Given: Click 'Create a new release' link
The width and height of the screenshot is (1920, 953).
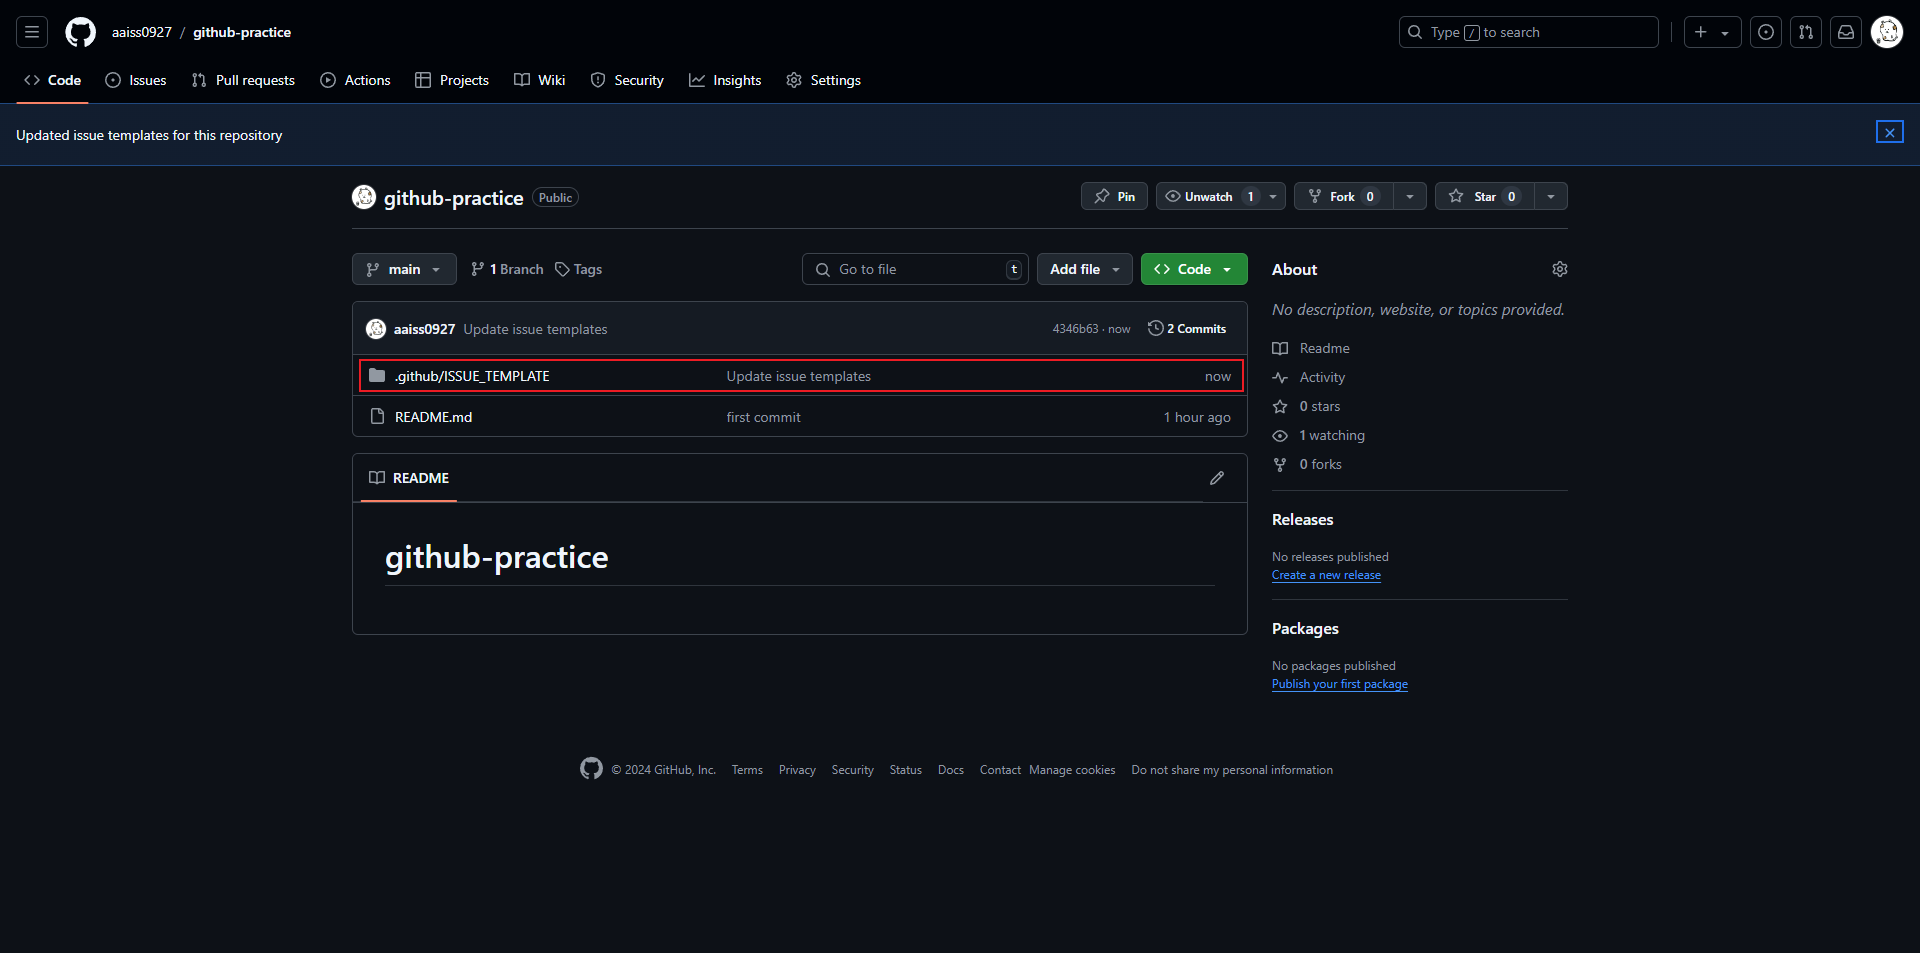Looking at the screenshot, I should tap(1326, 575).
